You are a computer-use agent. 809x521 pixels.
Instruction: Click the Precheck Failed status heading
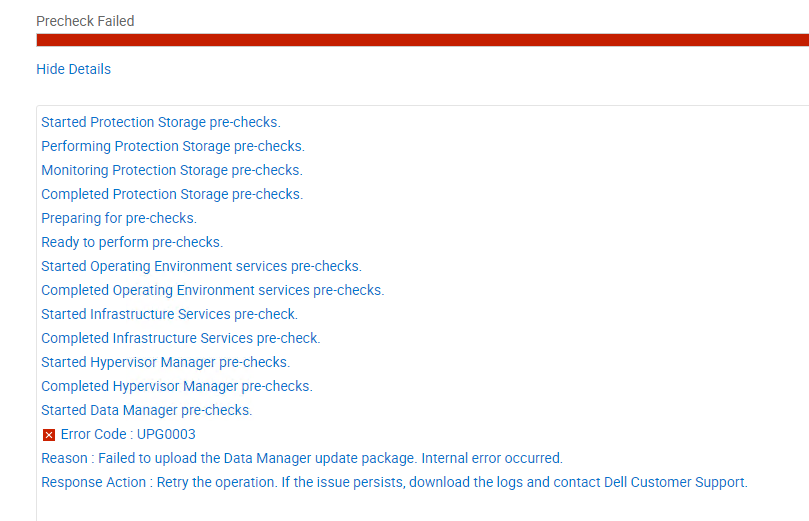85,21
